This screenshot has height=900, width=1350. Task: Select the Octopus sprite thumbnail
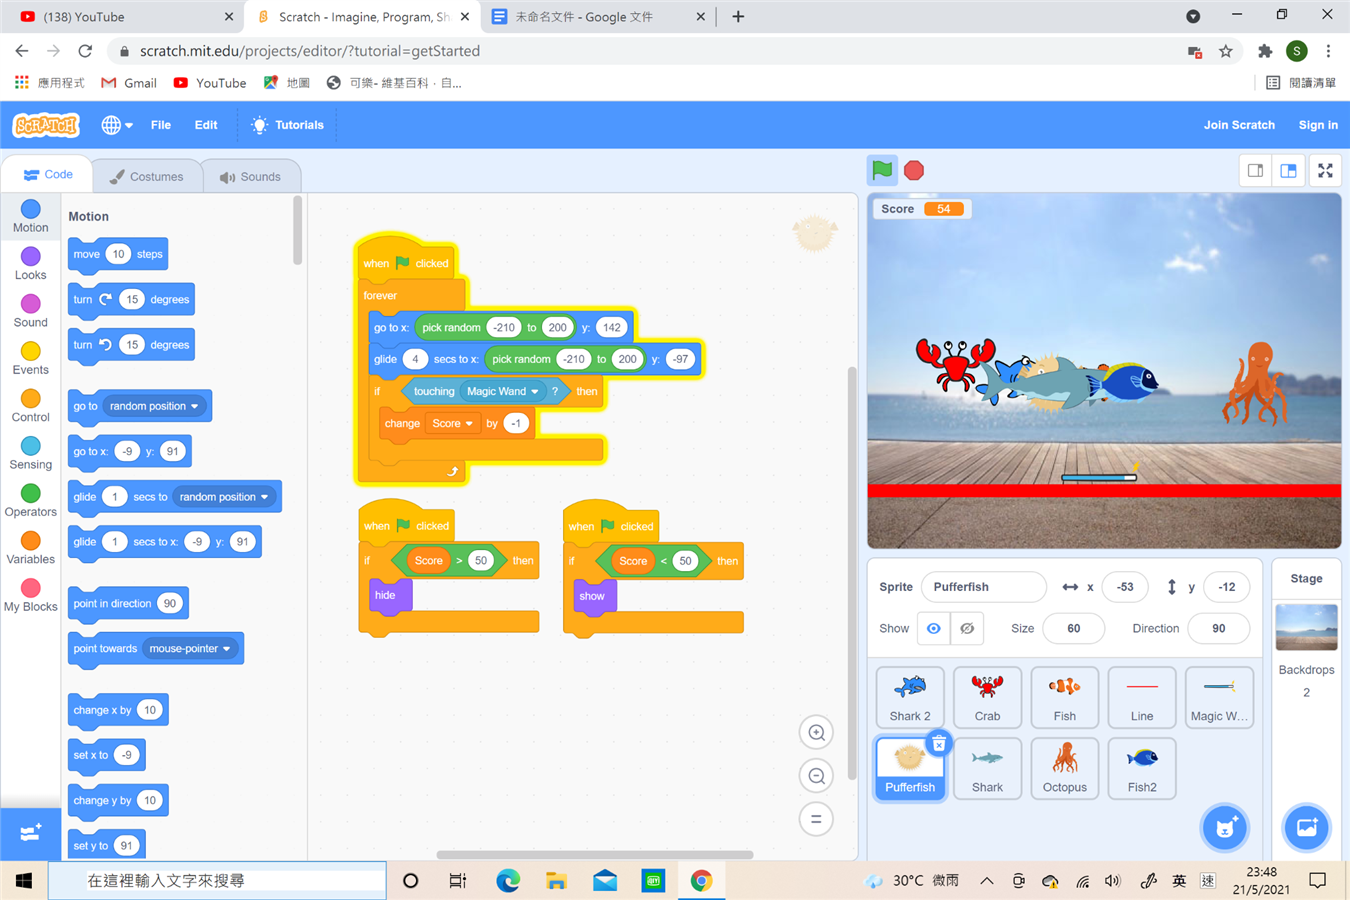(x=1064, y=768)
